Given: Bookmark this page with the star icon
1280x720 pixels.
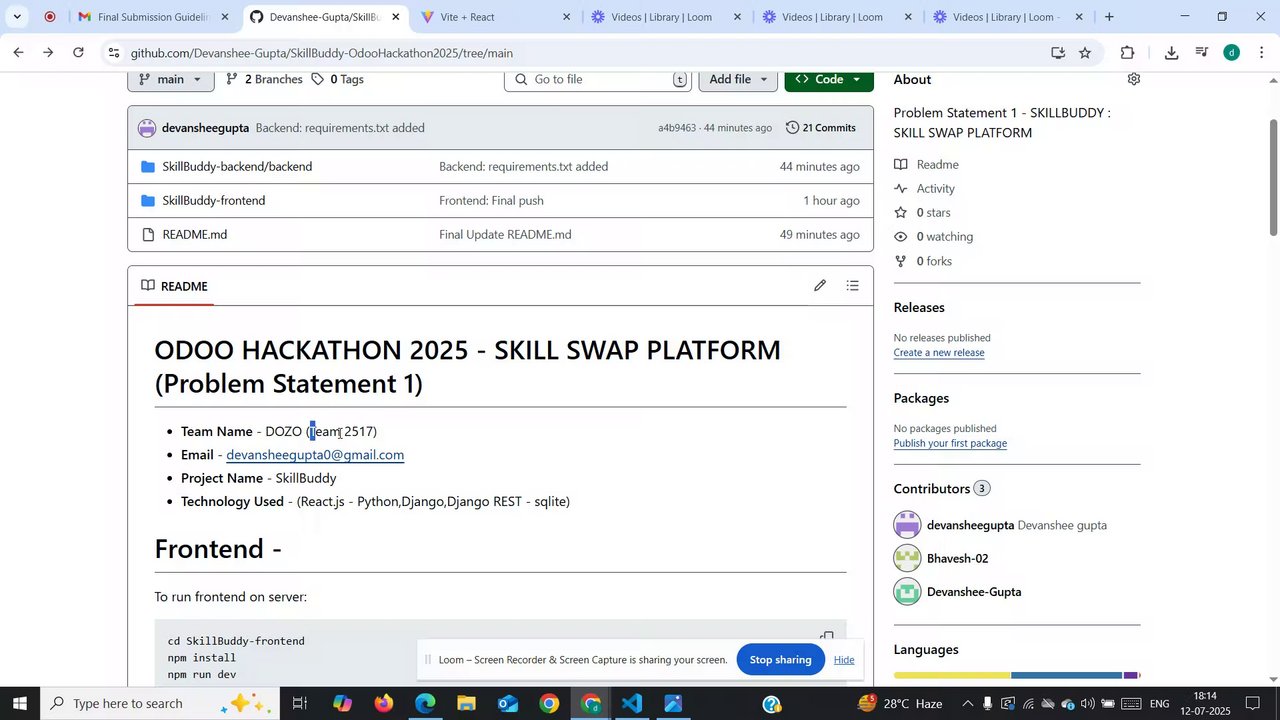Looking at the screenshot, I should click(x=1085, y=53).
